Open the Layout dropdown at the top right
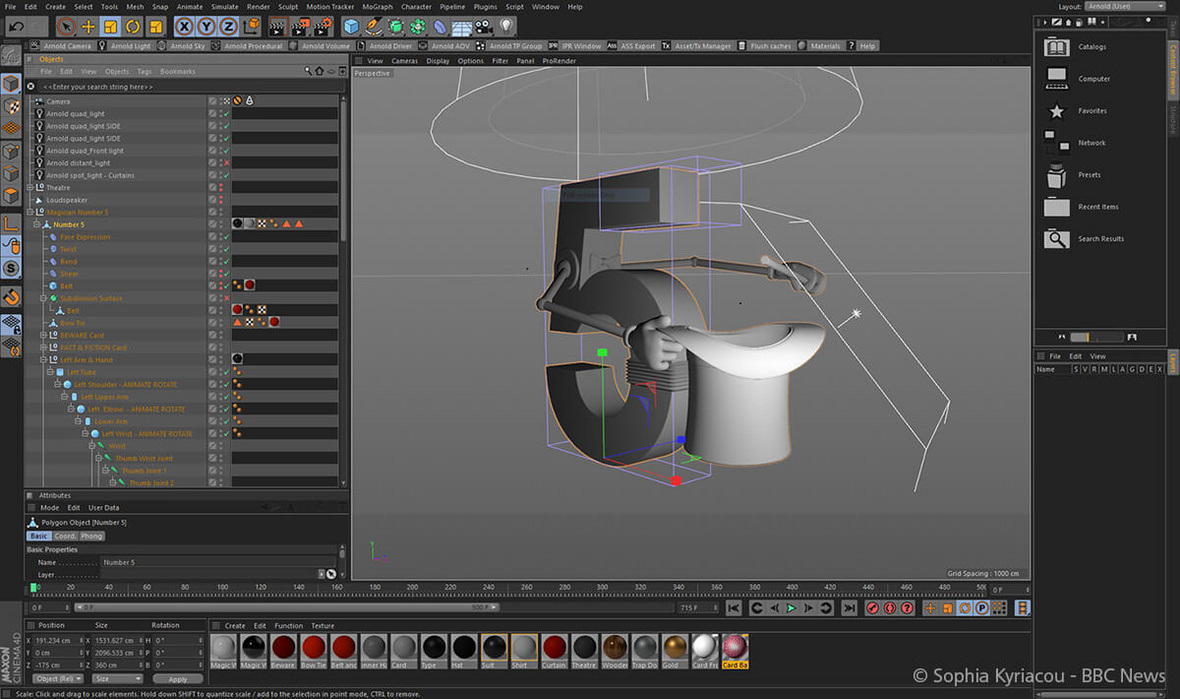This screenshot has width=1180, height=699. click(1124, 7)
